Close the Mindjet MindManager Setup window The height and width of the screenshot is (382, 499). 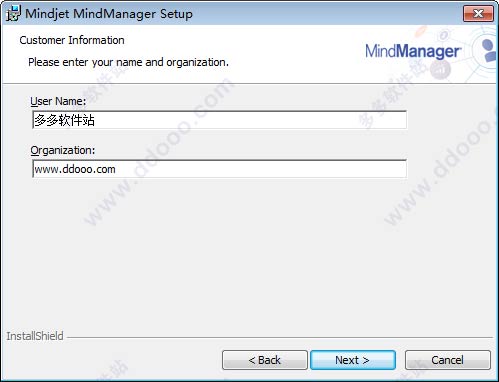(x=478, y=14)
